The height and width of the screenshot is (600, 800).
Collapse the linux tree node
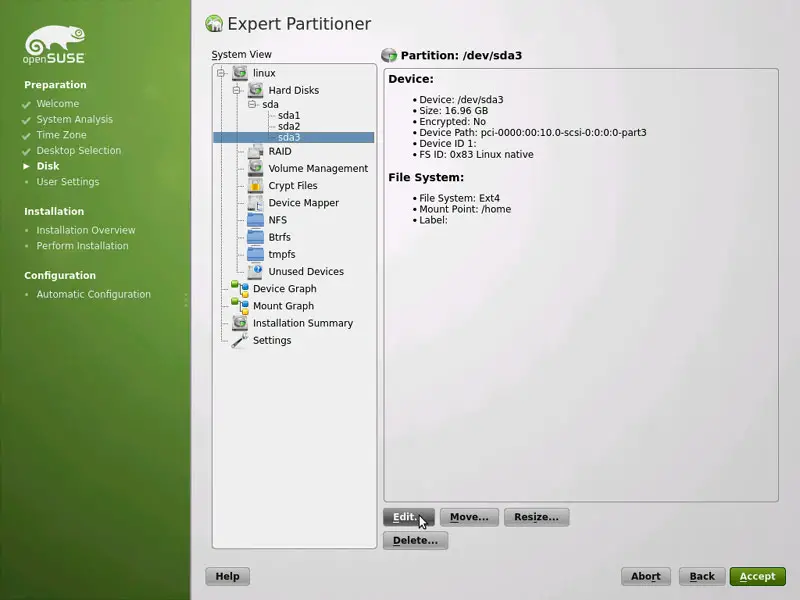pos(221,73)
